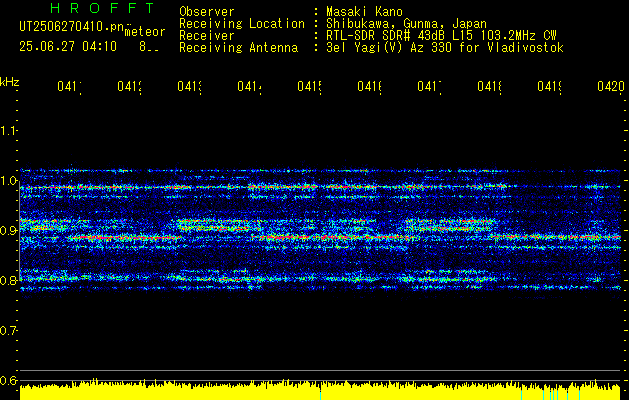
Task: Click the word meteor in the header
Action: pos(145,32)
